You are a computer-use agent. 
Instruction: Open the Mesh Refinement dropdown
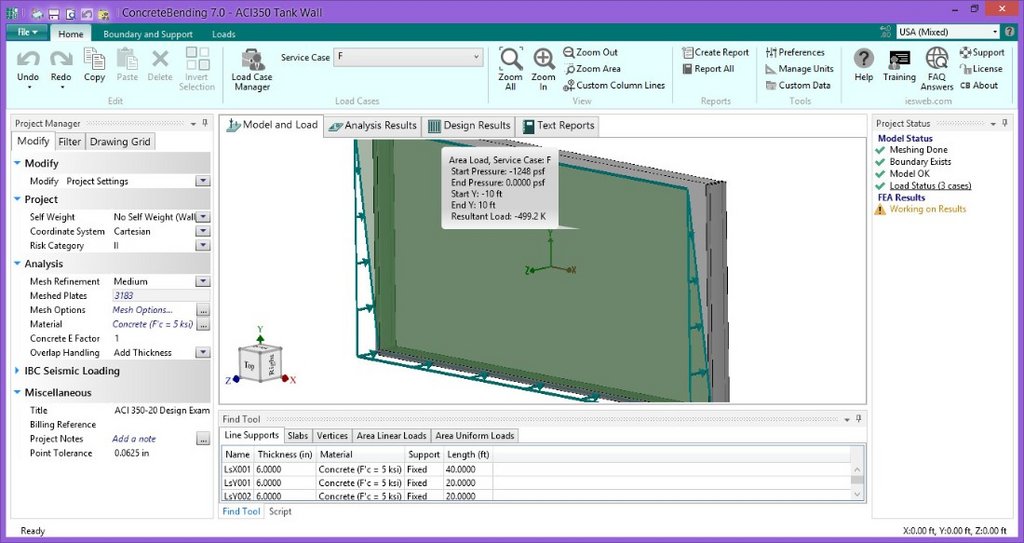pos(202,281)
